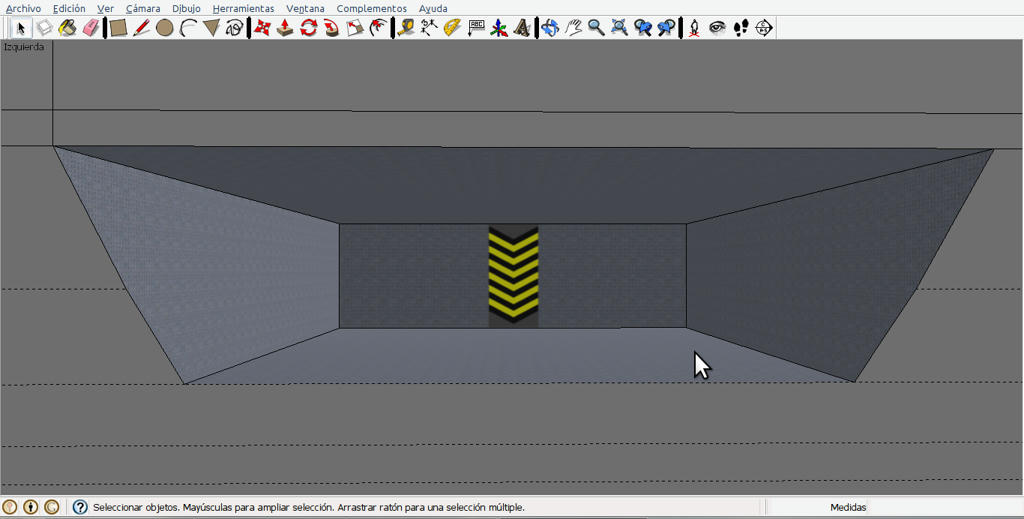The image size is (1024, 519).
Task: Select the Protractor tool
Action: point(452,27)
